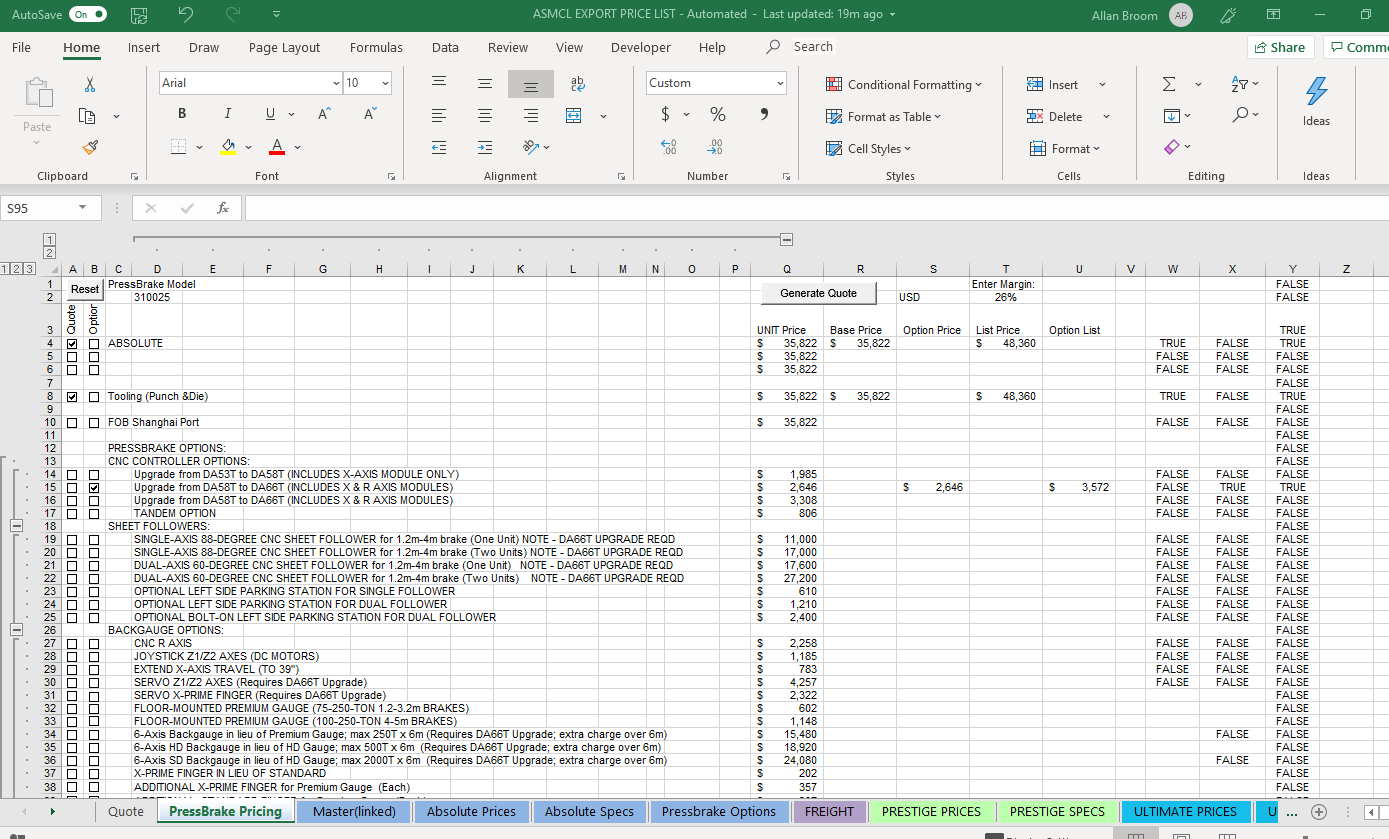The width and height of the screenshot is (1389, 839).
Task: Toggle Italic formatting
Action: (x=227, y=114)
